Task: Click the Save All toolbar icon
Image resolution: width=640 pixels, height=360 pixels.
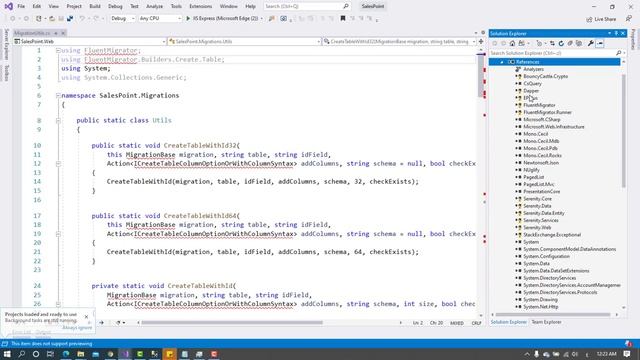Action: [x=70, y=18]
